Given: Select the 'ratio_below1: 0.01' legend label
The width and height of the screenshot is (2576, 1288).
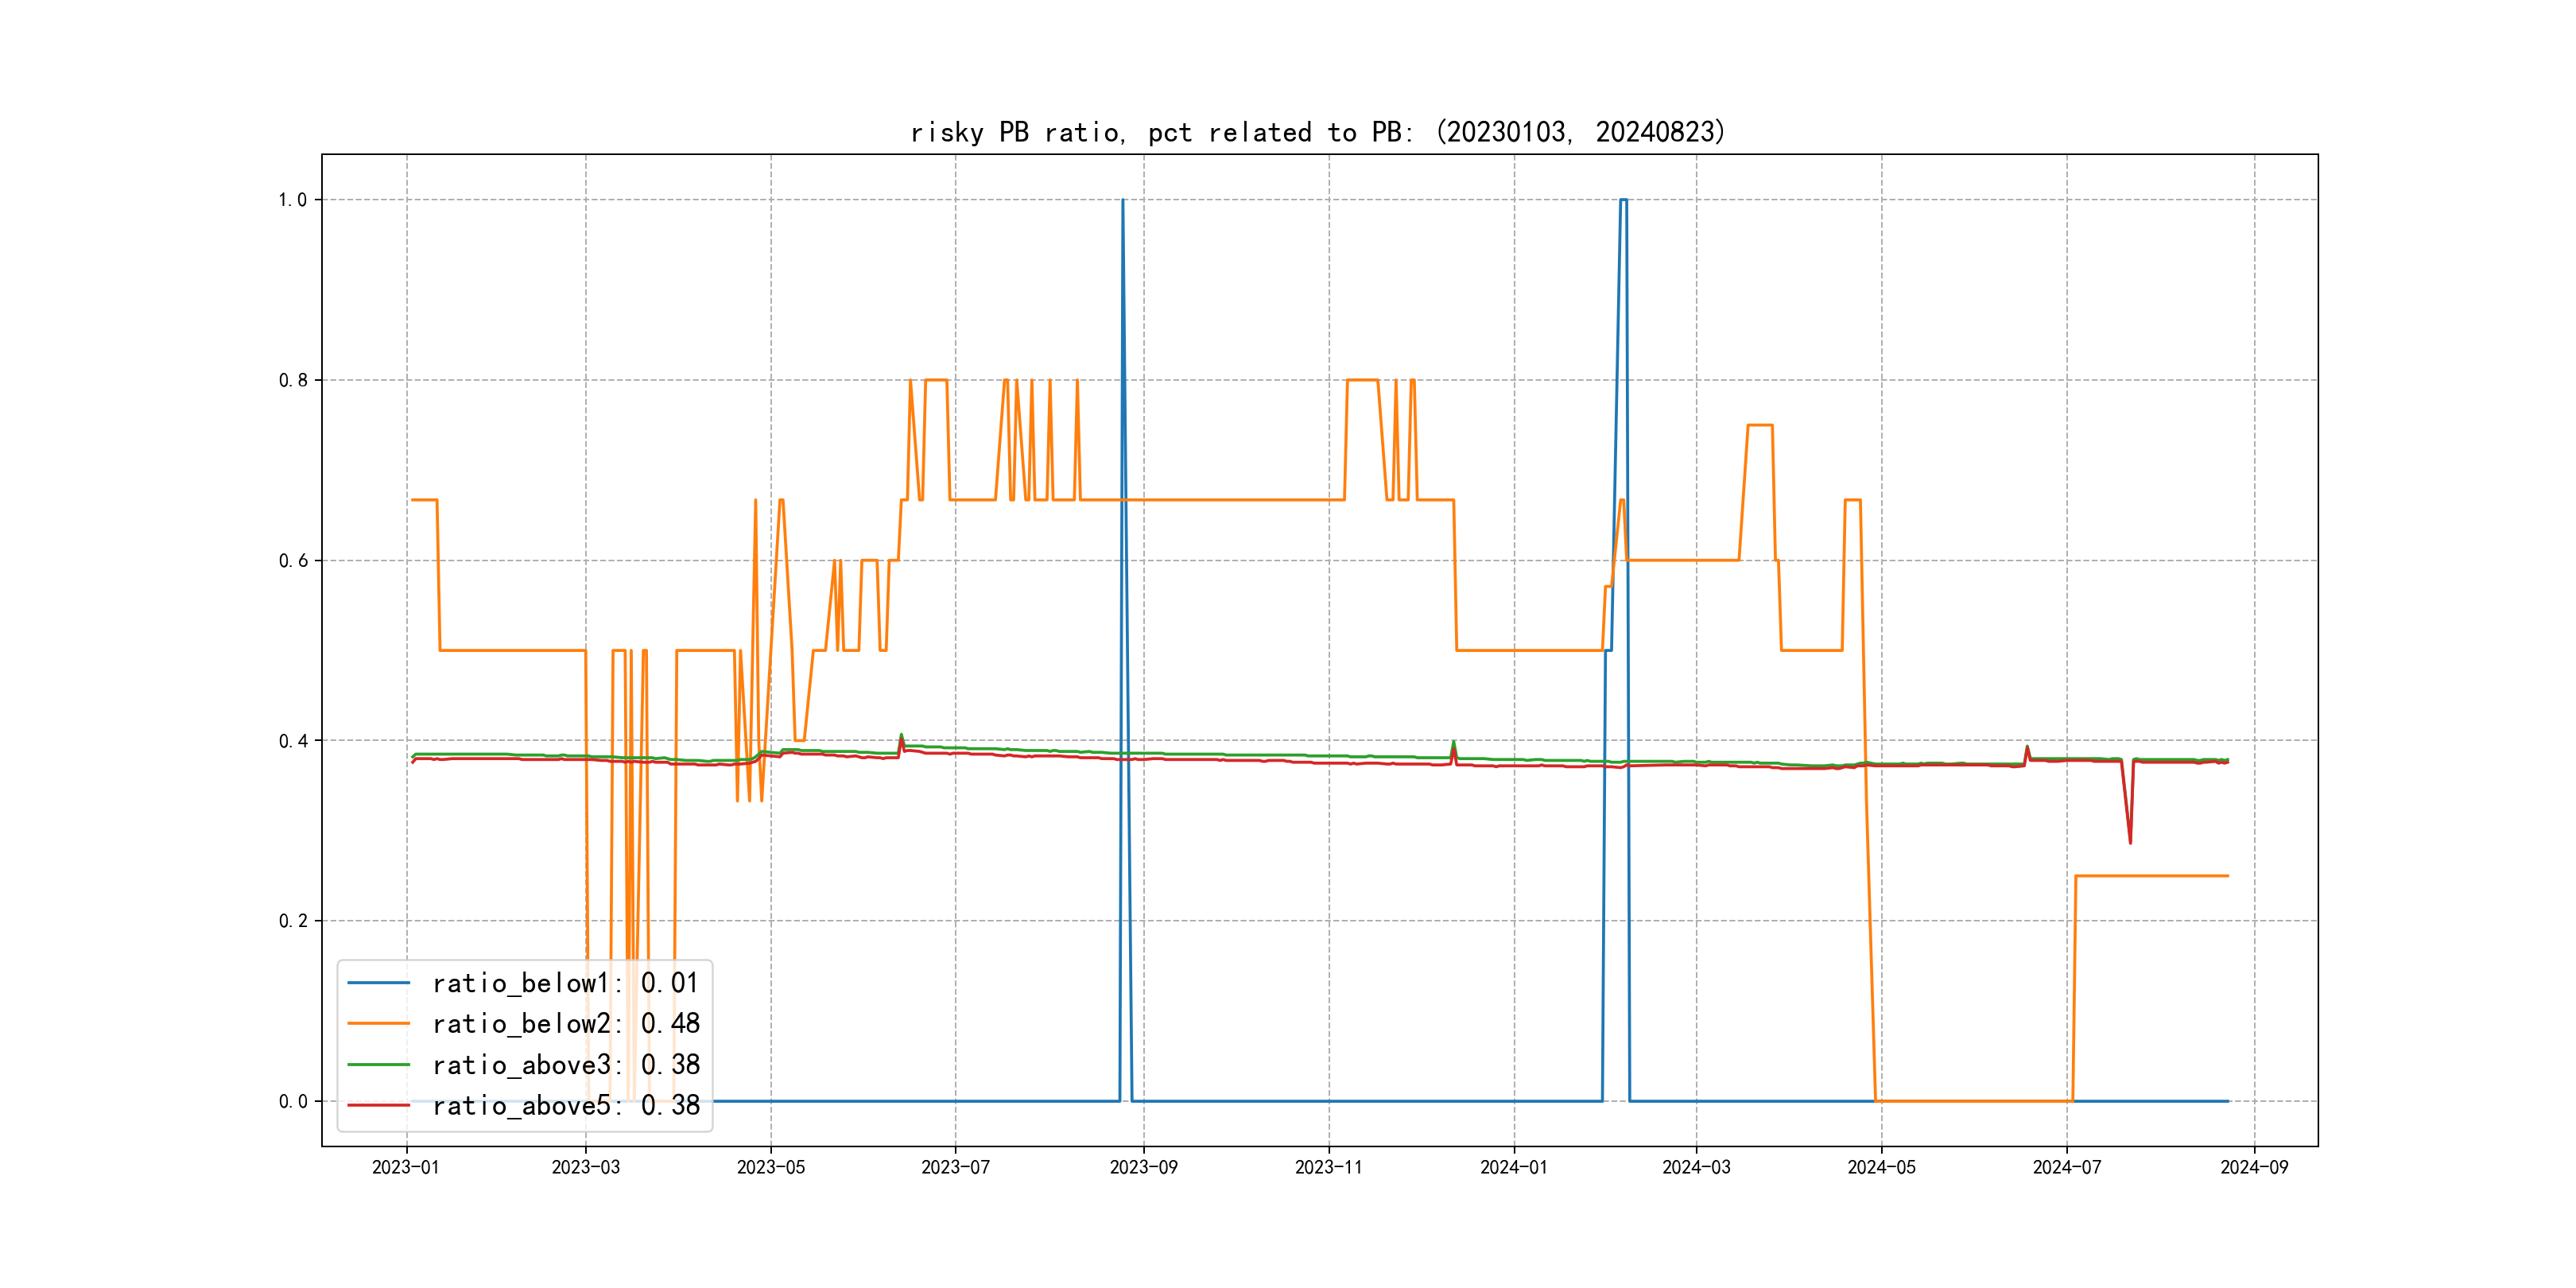Looking at the screenshot, I should pyautogui.click(x=565, y=983).
